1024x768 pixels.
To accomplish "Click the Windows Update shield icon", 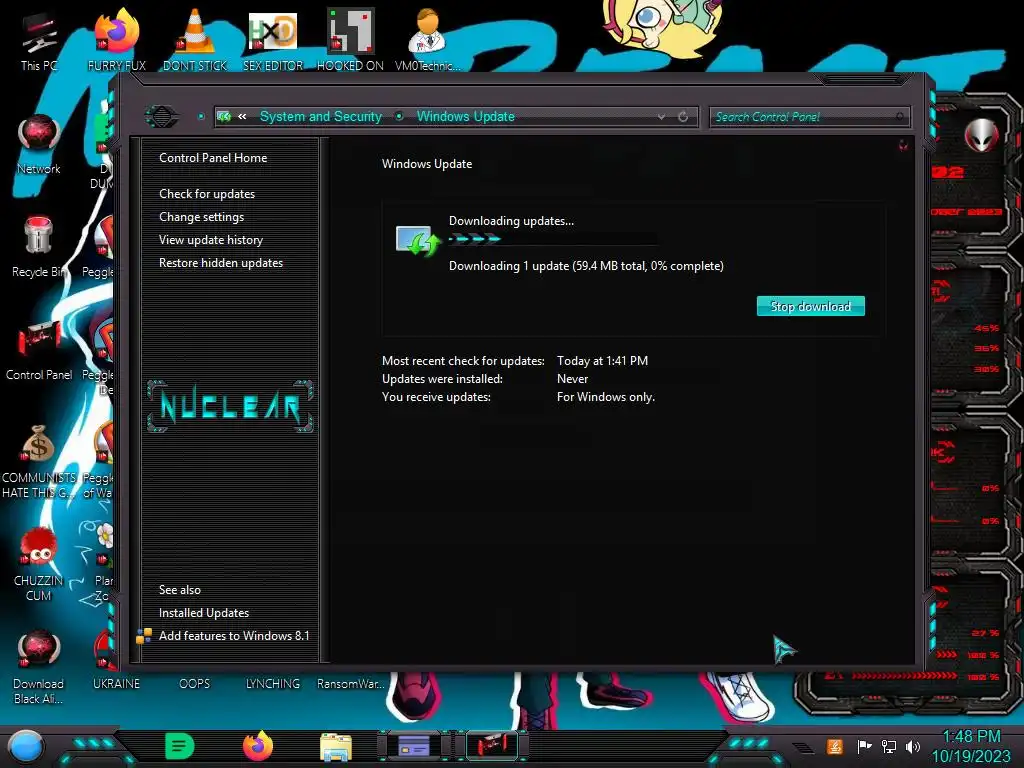I will coord(417,241).
